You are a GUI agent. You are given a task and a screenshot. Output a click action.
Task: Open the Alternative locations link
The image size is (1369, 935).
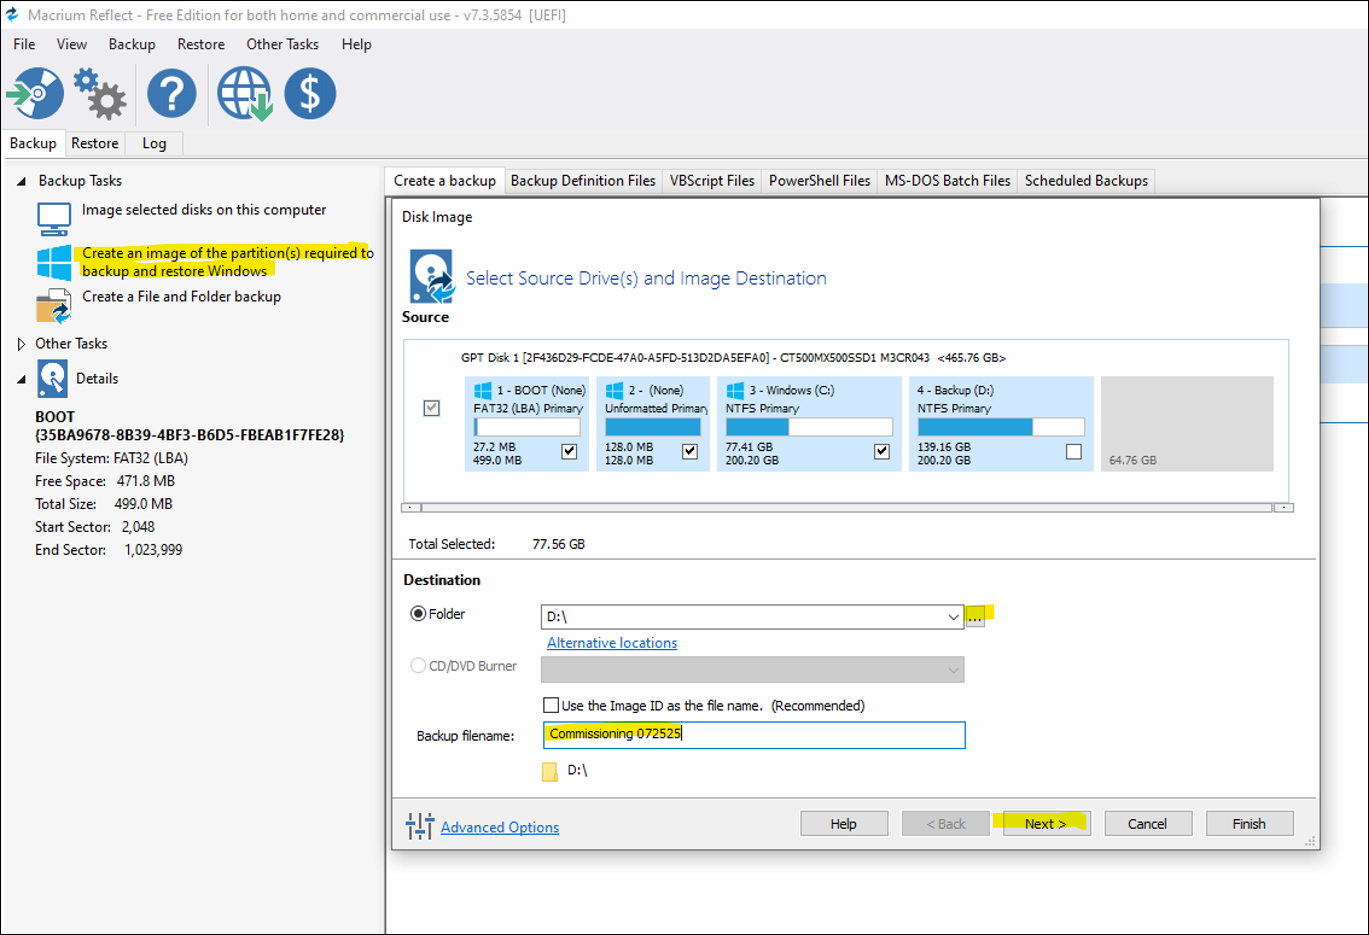point(612,643)
